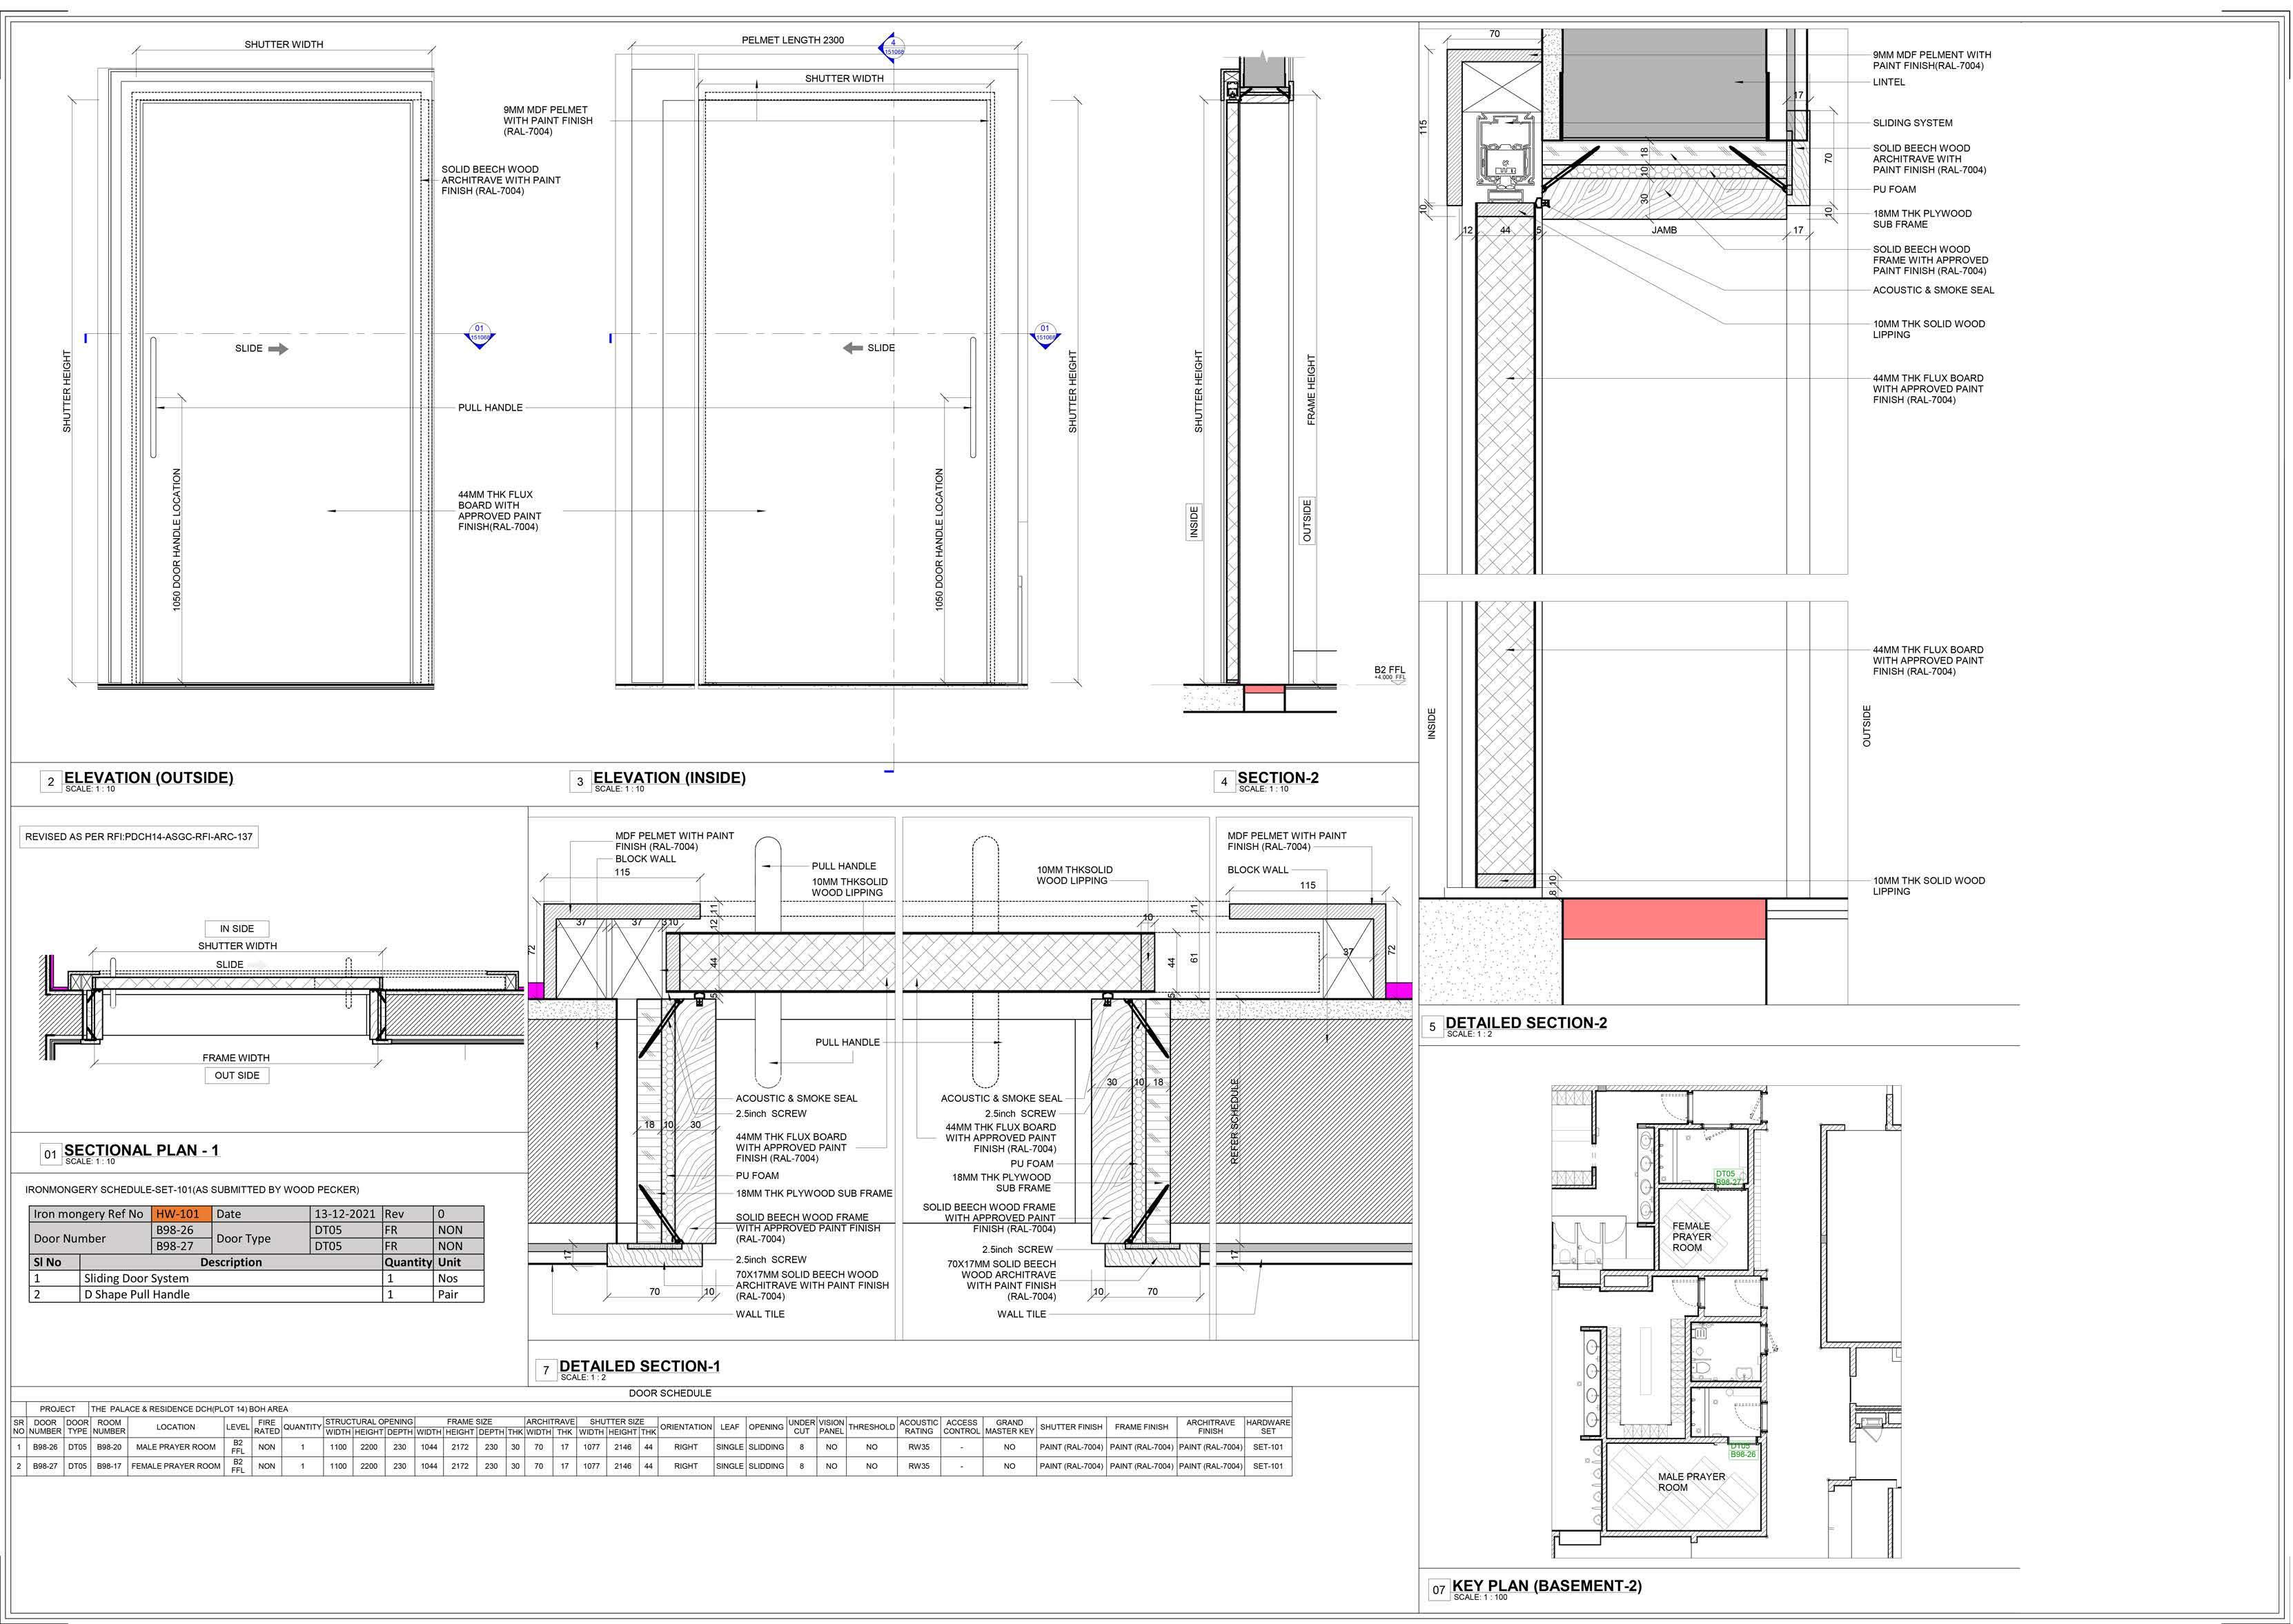The image size is (2293, 1624).
Task: Click the slide arrow on inside elevation
Action: pyautogui.click(x=853, y=348)
